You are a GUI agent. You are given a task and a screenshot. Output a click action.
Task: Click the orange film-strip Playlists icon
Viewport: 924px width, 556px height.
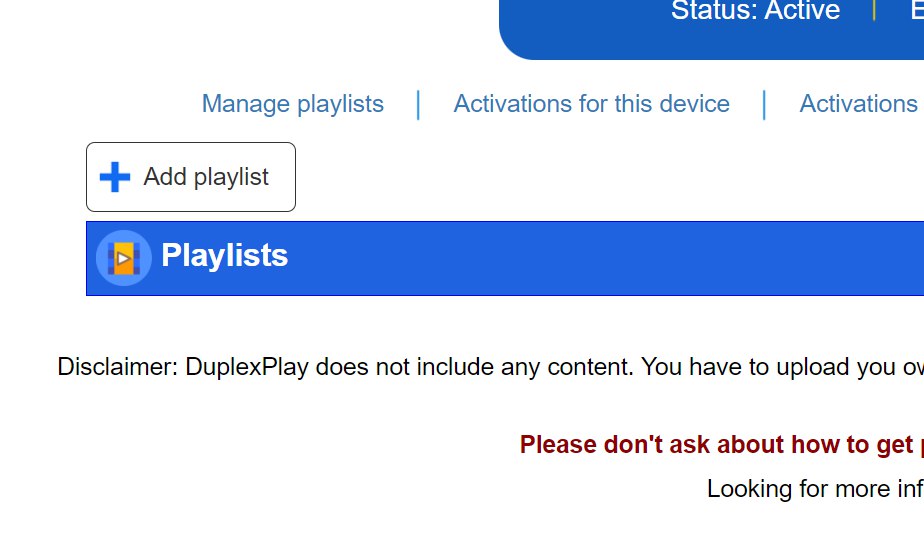[124, 258]
